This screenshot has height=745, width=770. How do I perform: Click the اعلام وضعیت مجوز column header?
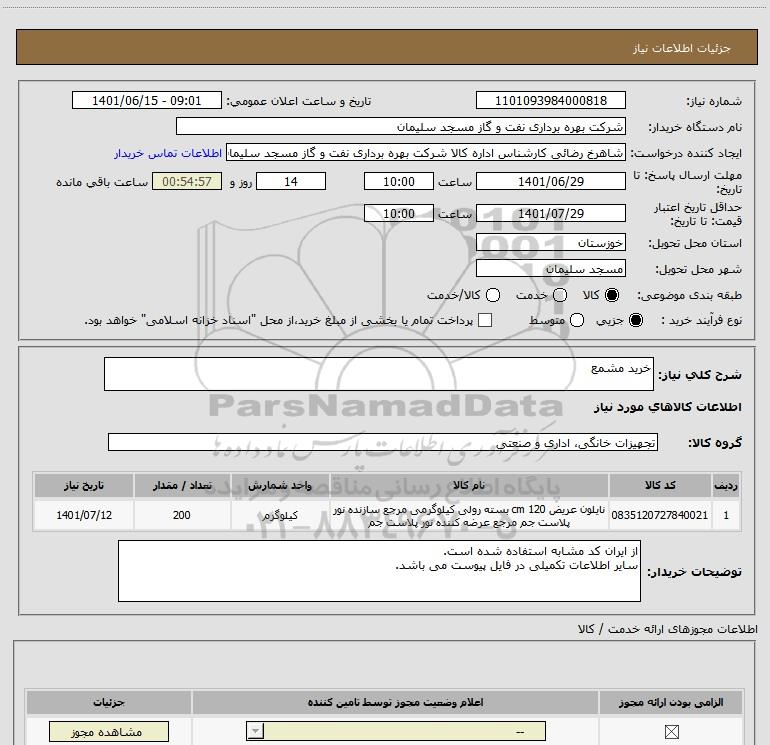click(395, 702)
